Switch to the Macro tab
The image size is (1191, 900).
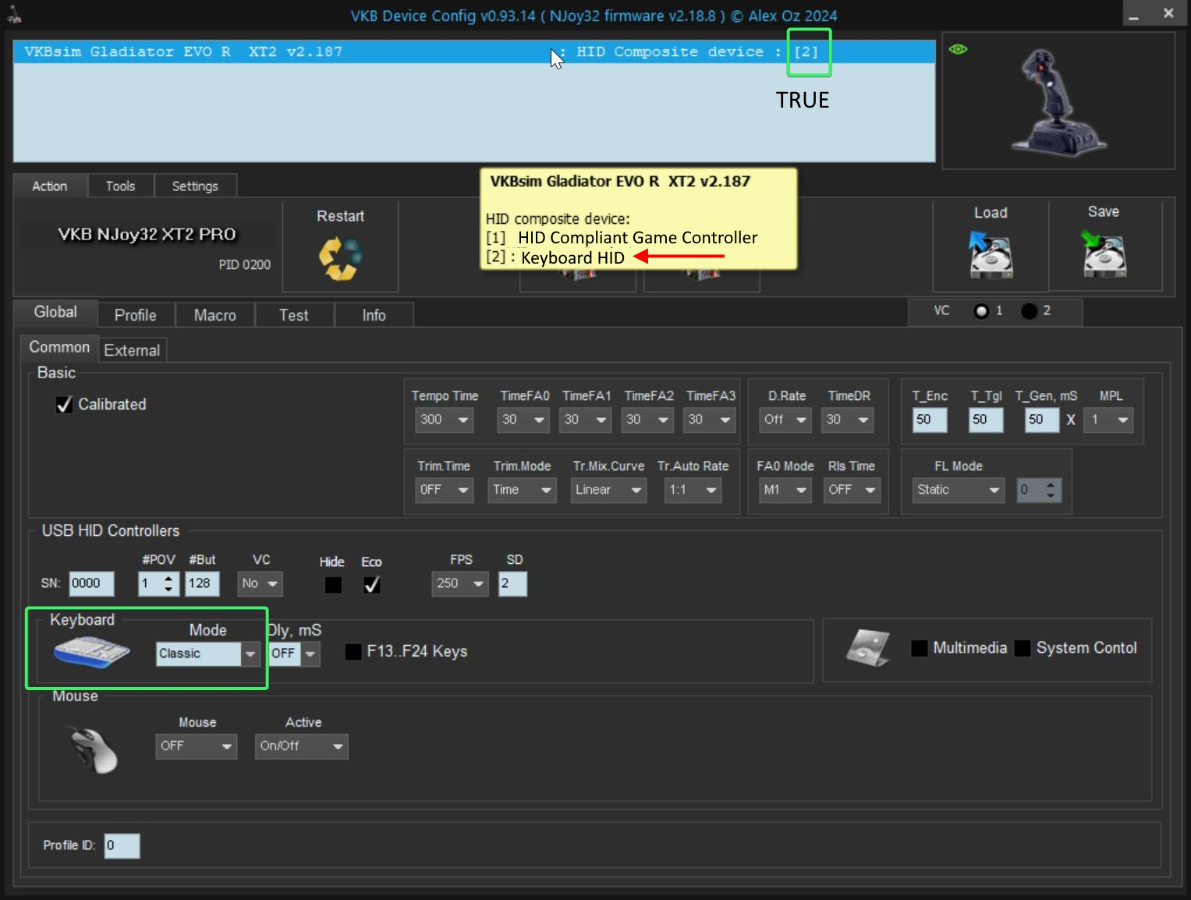pyautogui.click(x=215, y=315)
